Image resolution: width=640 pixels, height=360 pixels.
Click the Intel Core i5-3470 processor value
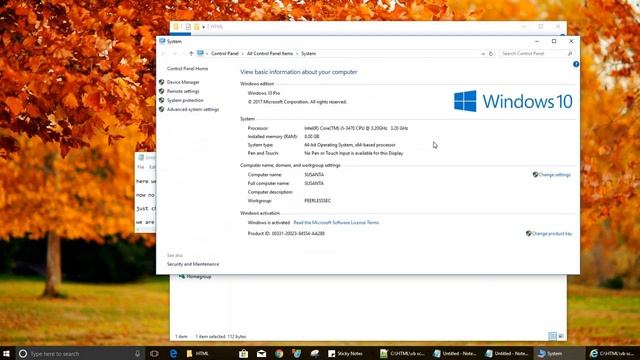point(356,128)
